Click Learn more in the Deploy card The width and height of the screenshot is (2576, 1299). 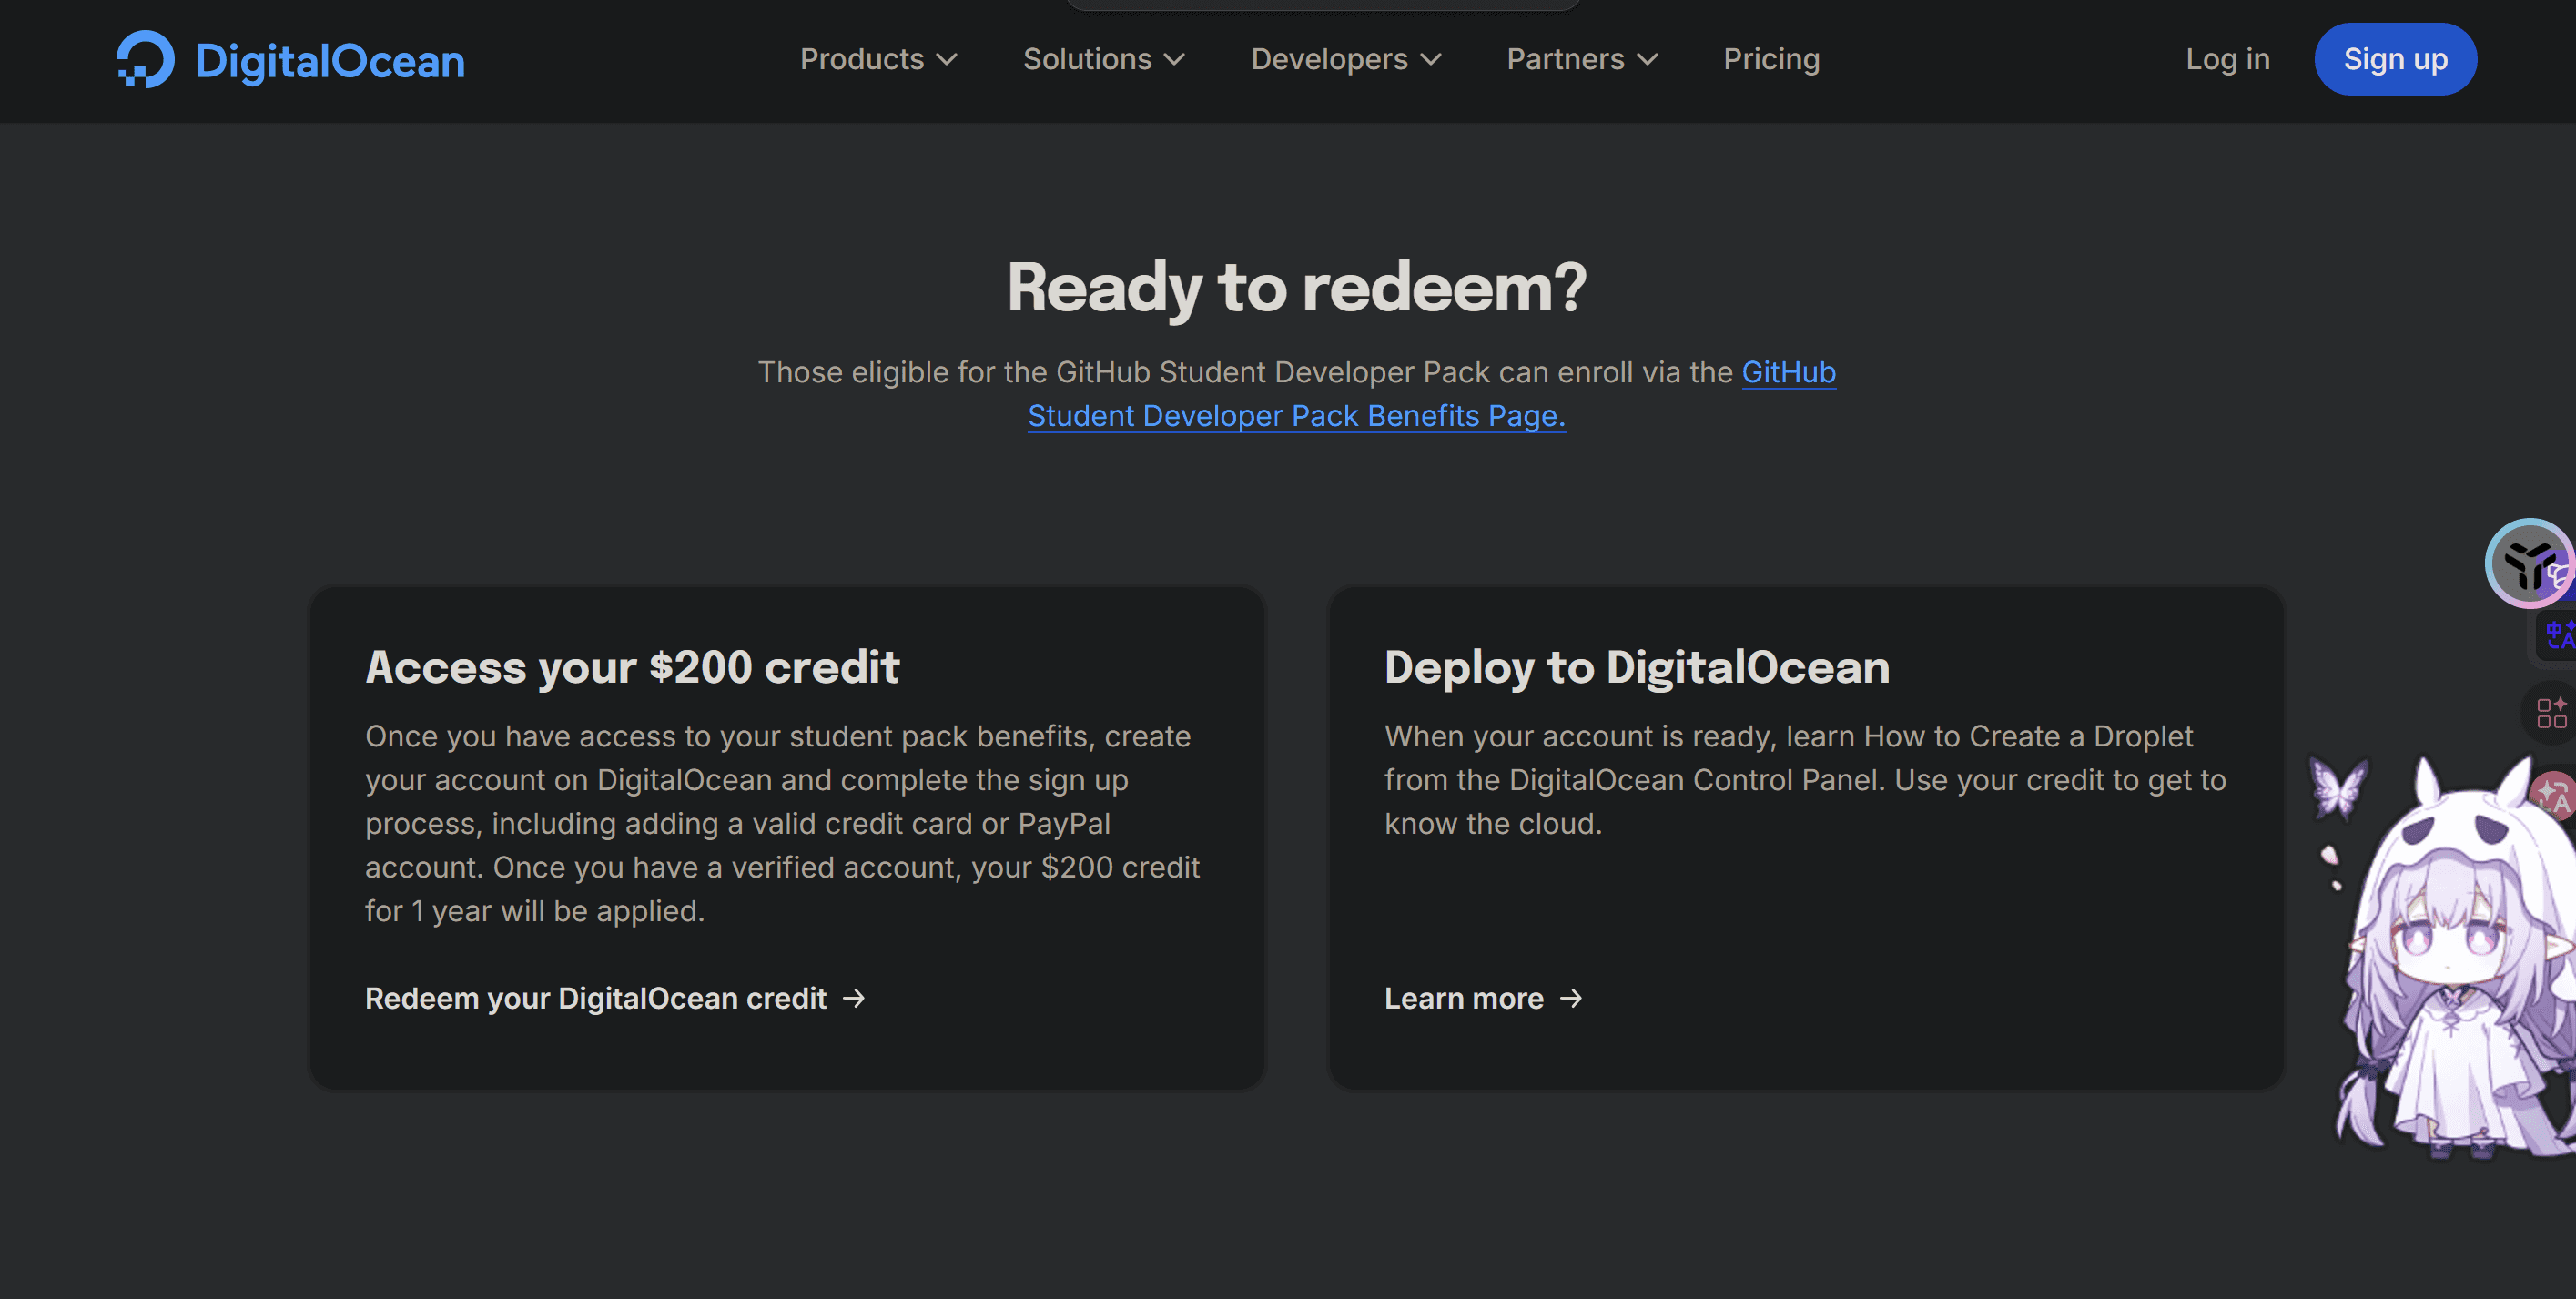pyautogui.click(x=1483, y=998)
